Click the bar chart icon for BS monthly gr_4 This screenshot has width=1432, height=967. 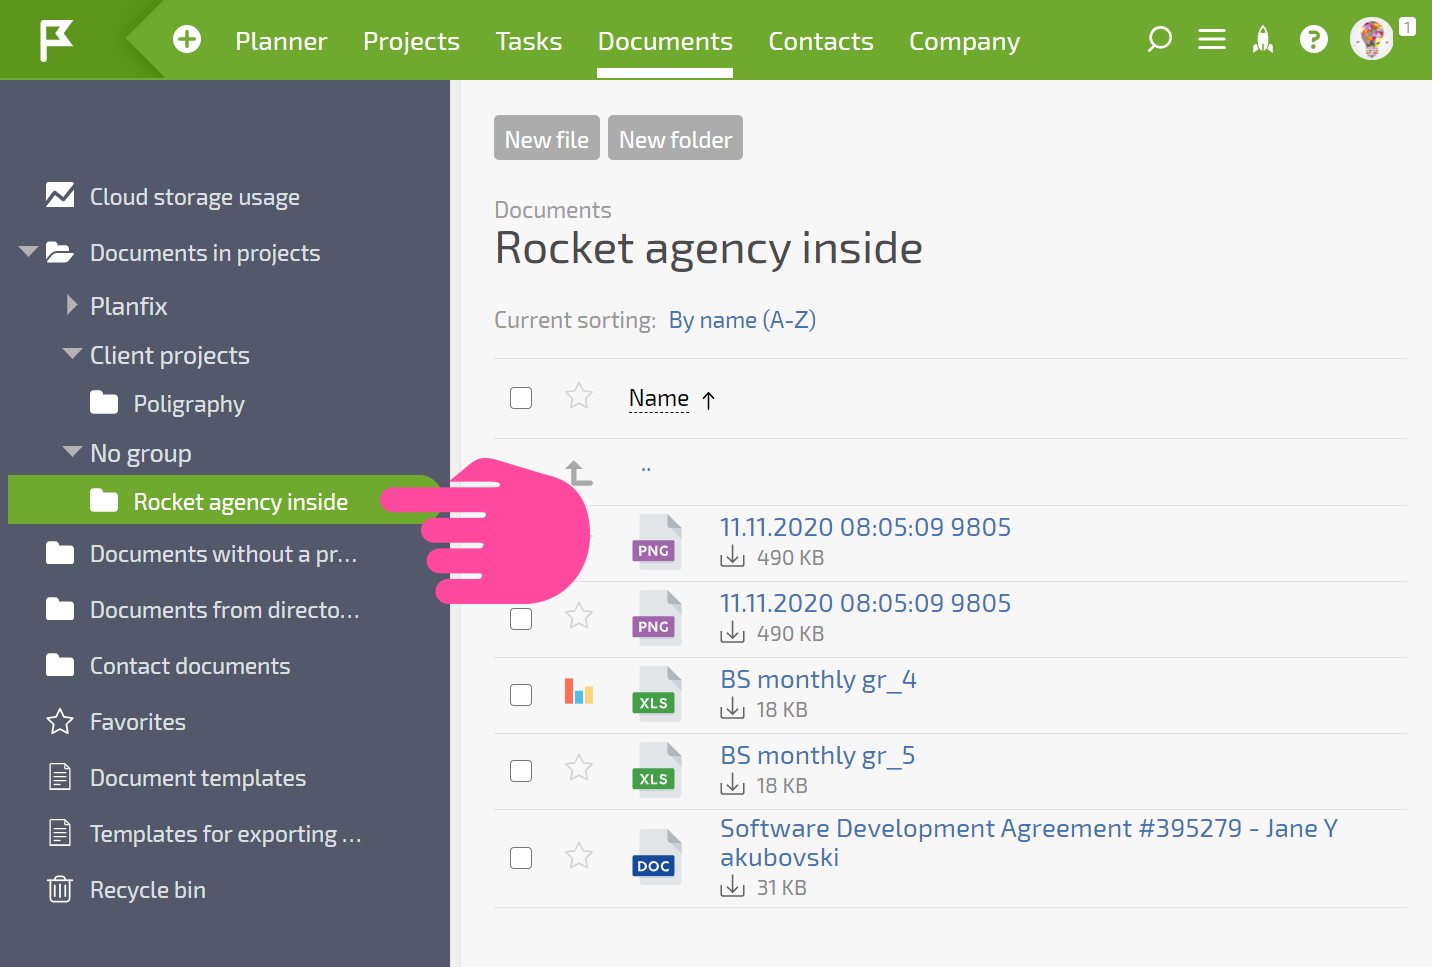(579, 692)
